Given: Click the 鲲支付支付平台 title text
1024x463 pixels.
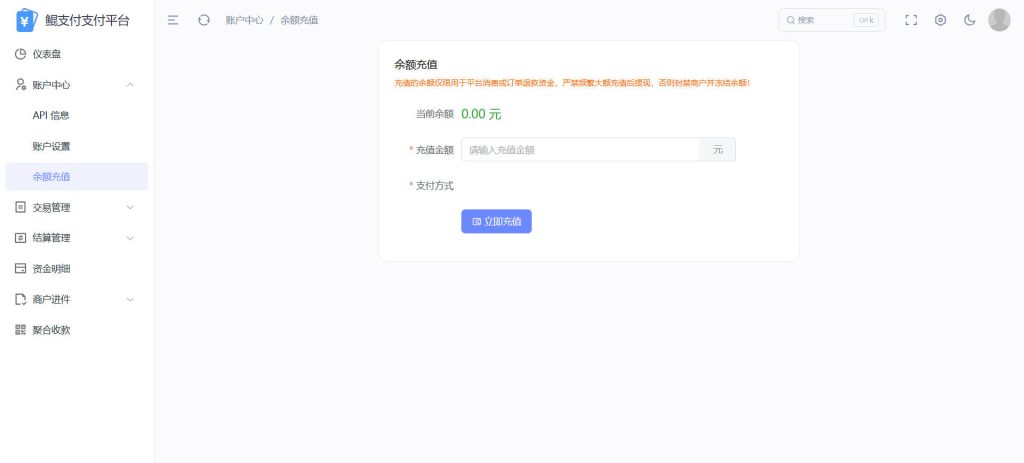Looking at the screenshot, I should [x=88, y=20].
